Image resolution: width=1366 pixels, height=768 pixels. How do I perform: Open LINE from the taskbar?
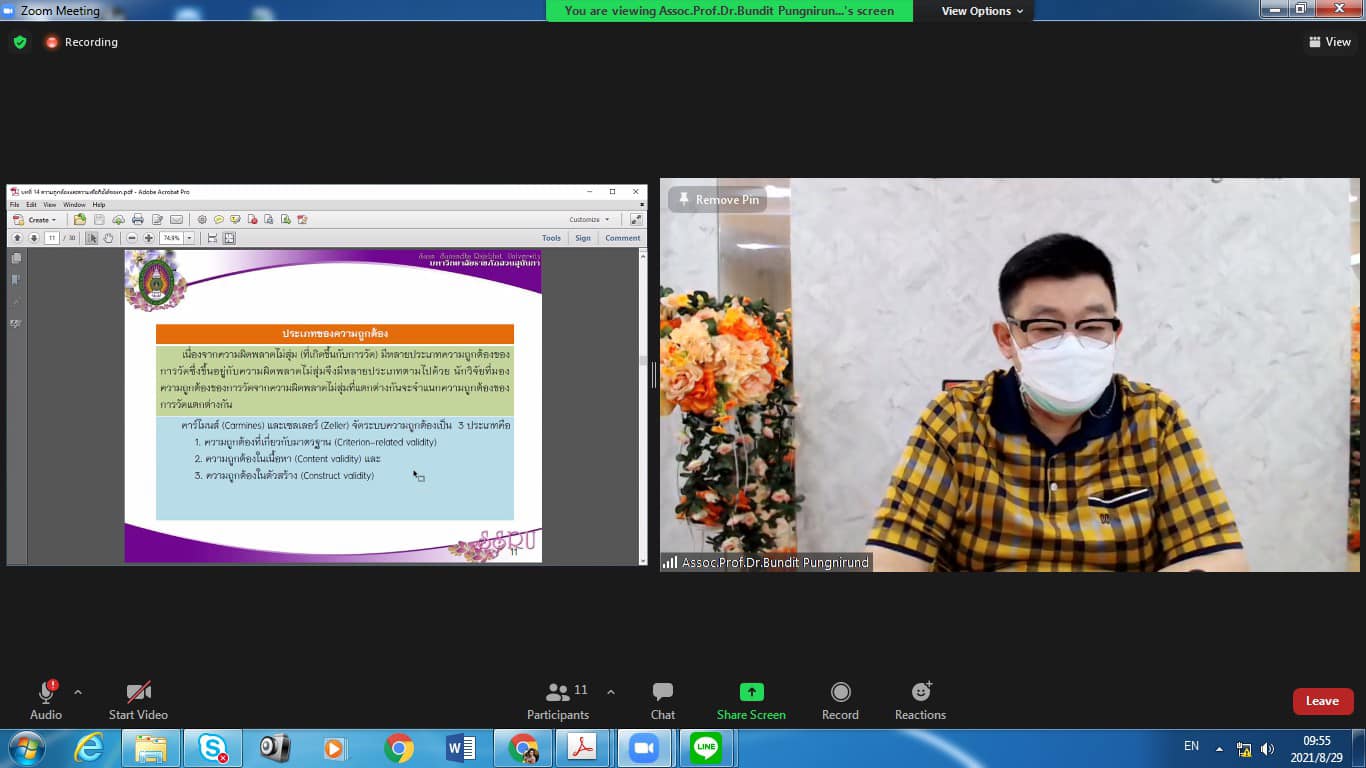pyautogui.click(x=706, y=748)
